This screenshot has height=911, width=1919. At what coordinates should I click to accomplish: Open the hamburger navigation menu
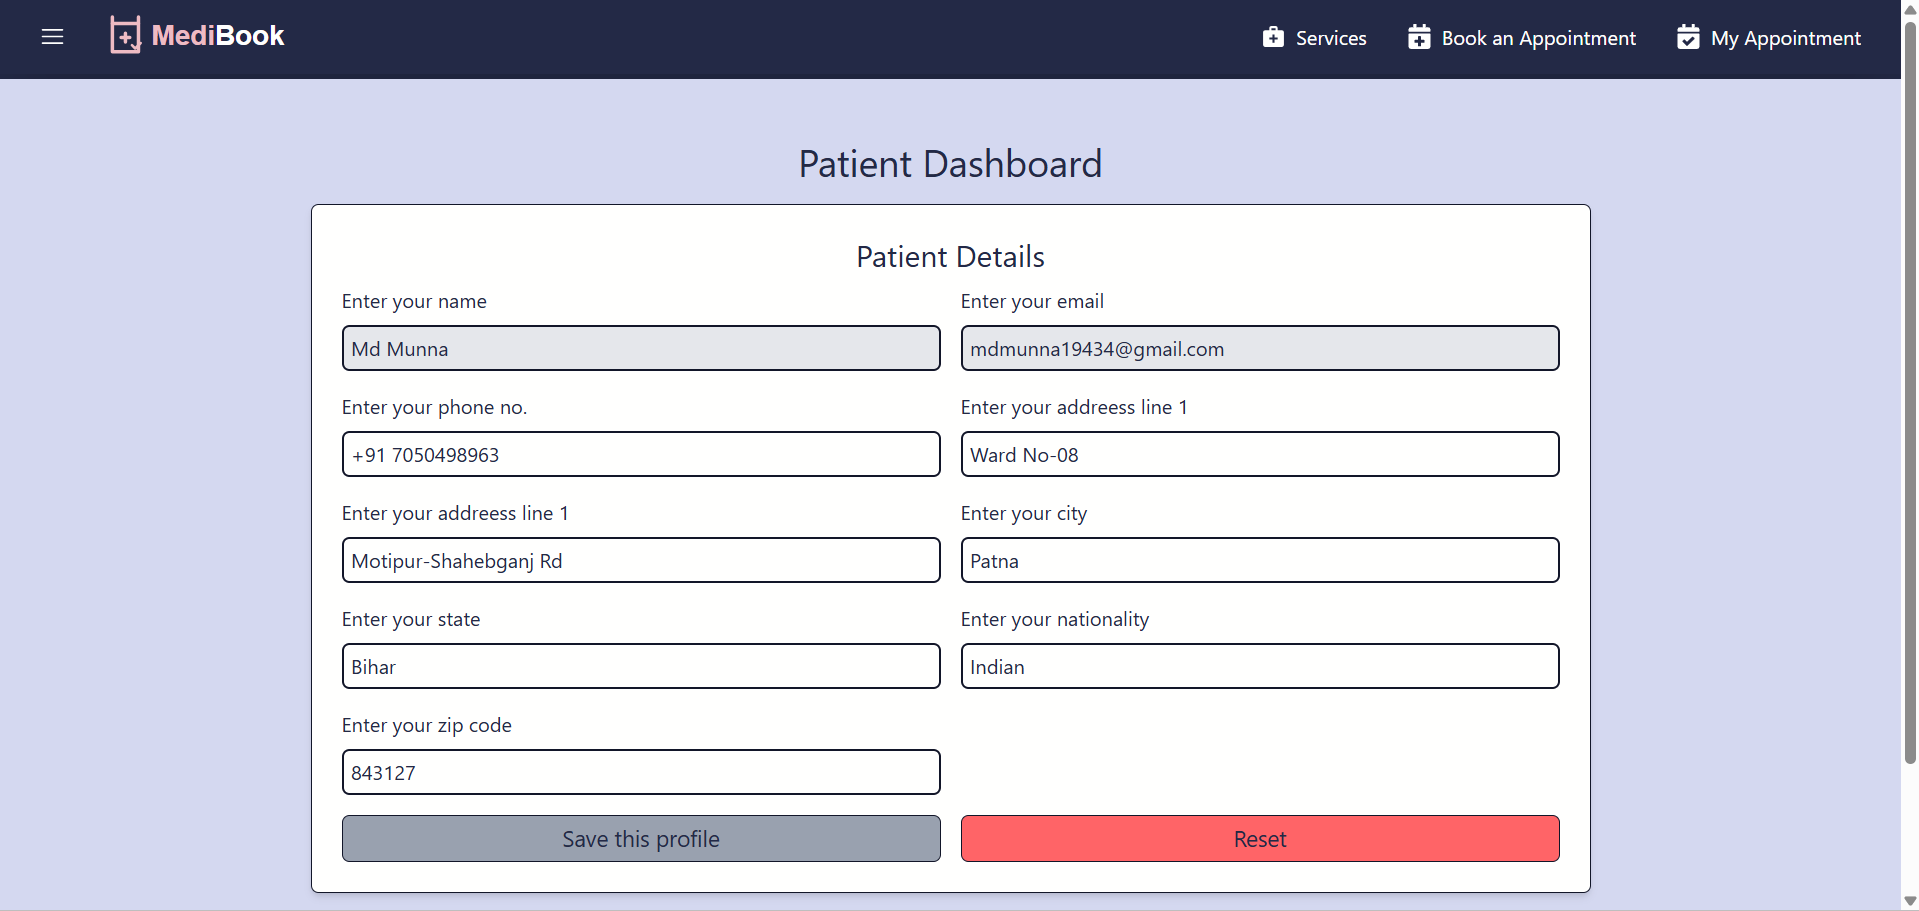(52, 37)
